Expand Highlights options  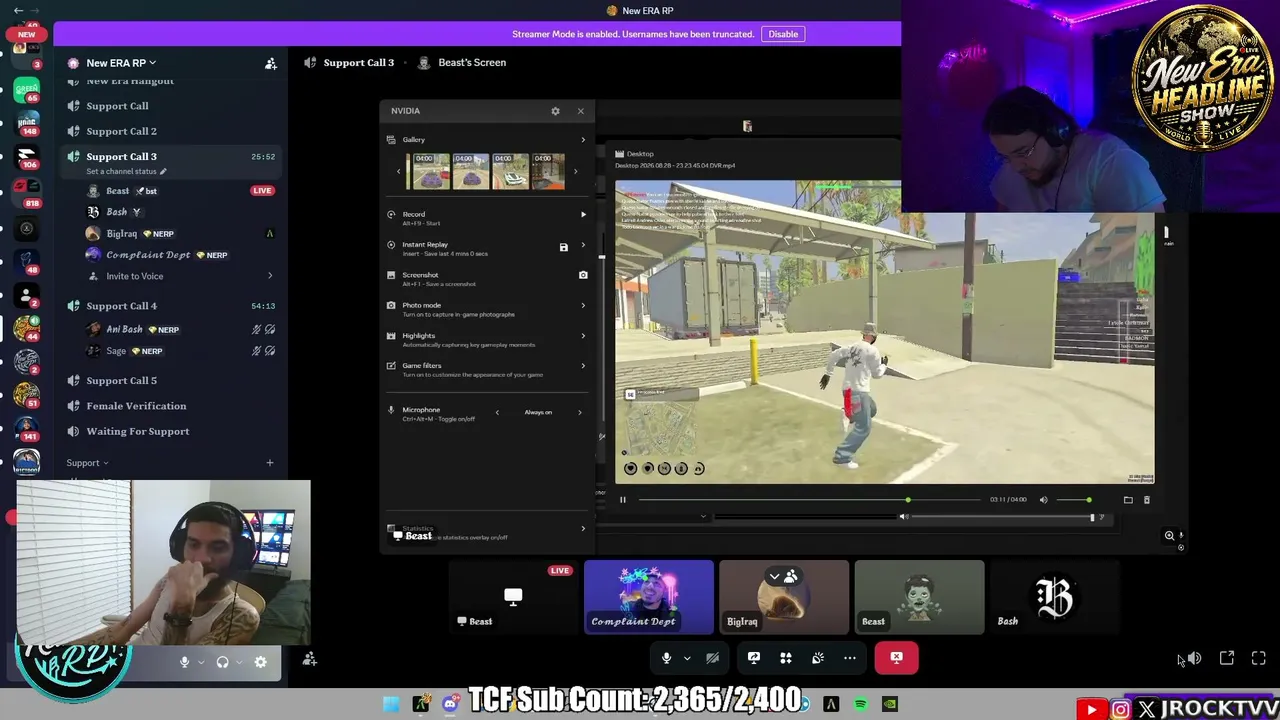tap(583, 336)
